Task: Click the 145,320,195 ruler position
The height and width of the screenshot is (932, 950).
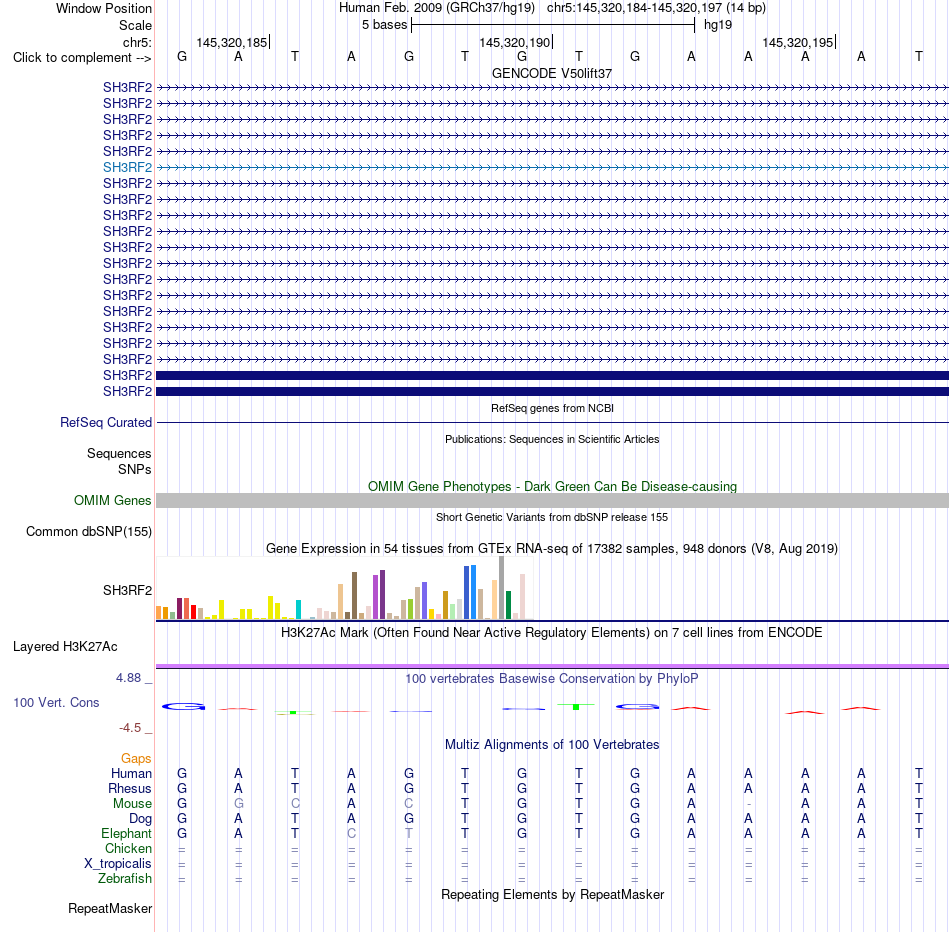Action: coord(797,42)
